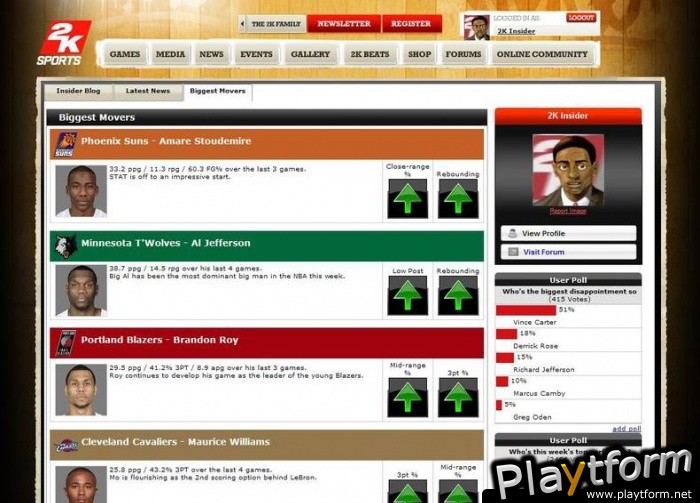Open Brandon Roy's player photo
The image size is (700, 503).
(x=81, y=390)
